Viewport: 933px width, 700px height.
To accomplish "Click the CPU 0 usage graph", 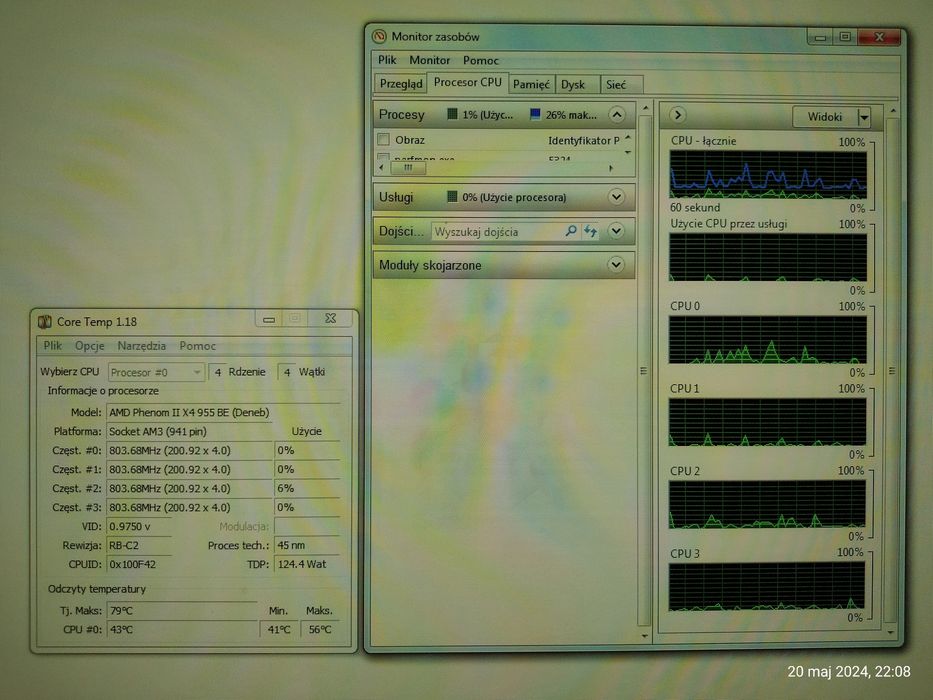I will click(x=767, y=339).
